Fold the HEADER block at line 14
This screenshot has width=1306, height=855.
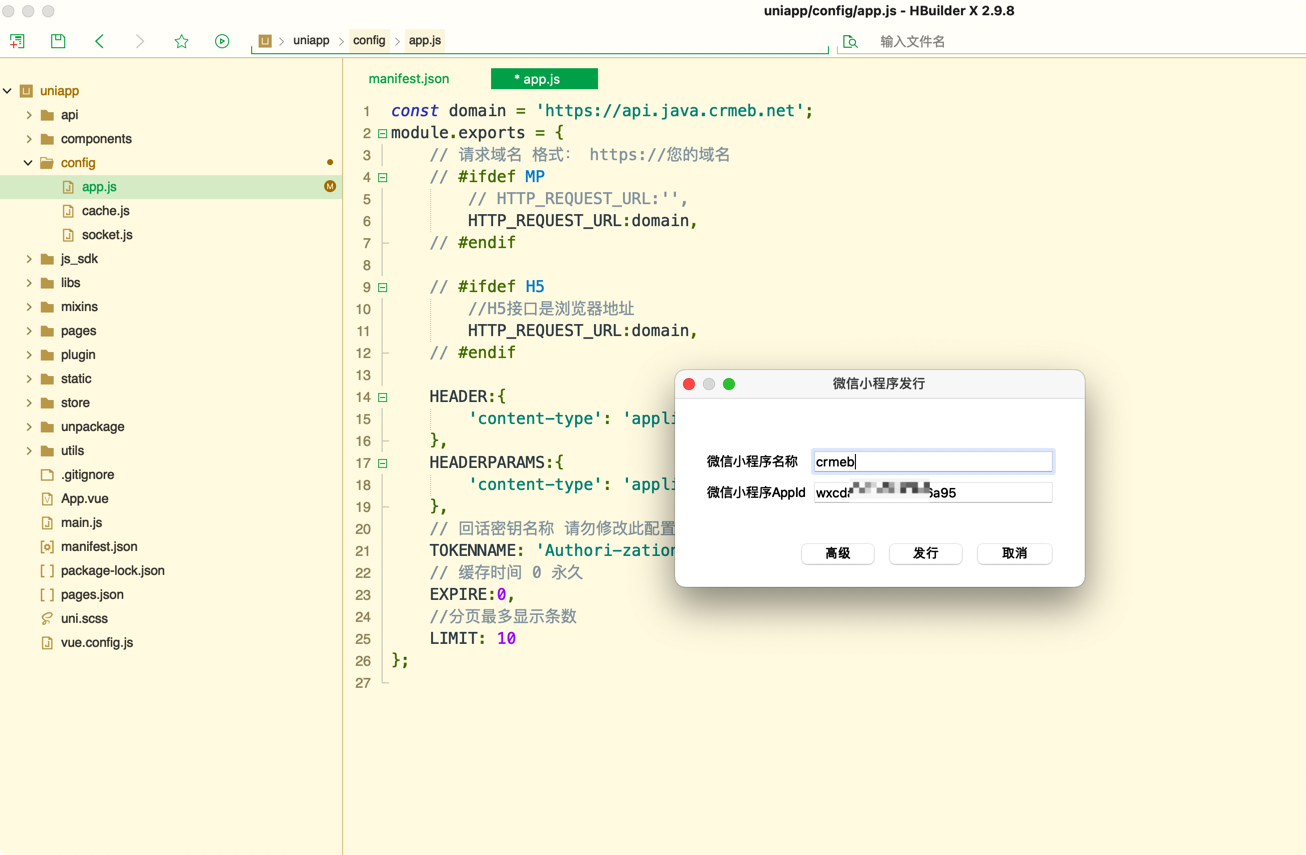click(382, 397)
